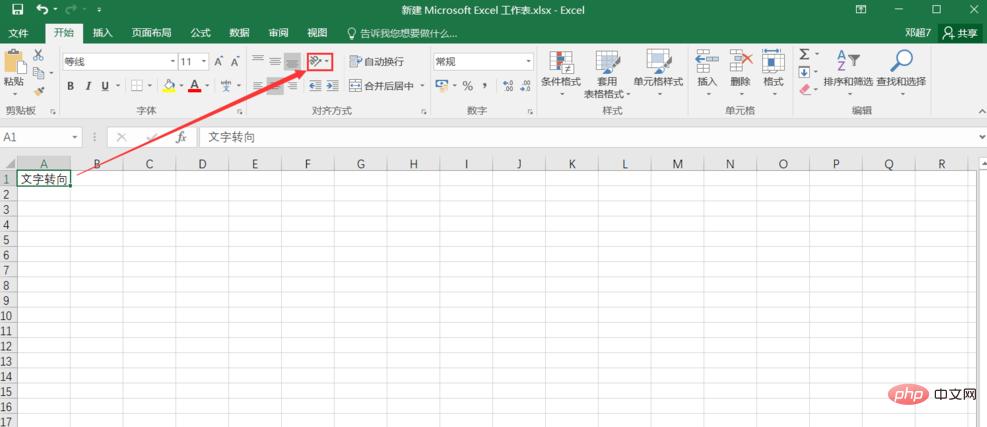Open Find and Select (查找和选择)
This screenshot has height=427, width=987.
902,72
